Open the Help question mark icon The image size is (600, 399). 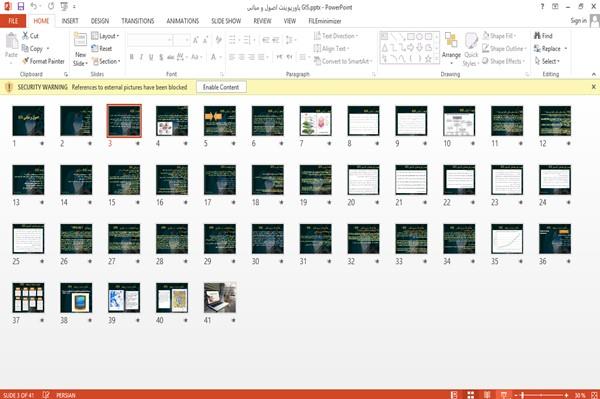pos(542,7)
